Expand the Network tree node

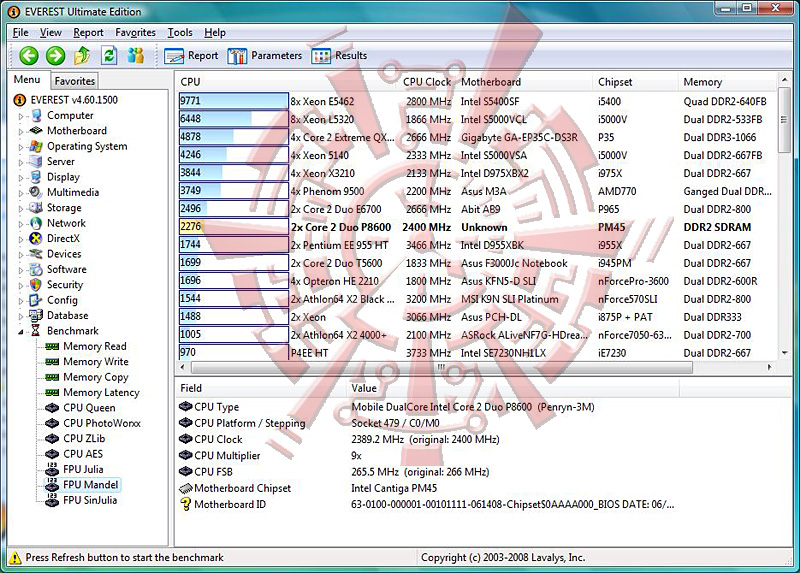click(21, 223)
